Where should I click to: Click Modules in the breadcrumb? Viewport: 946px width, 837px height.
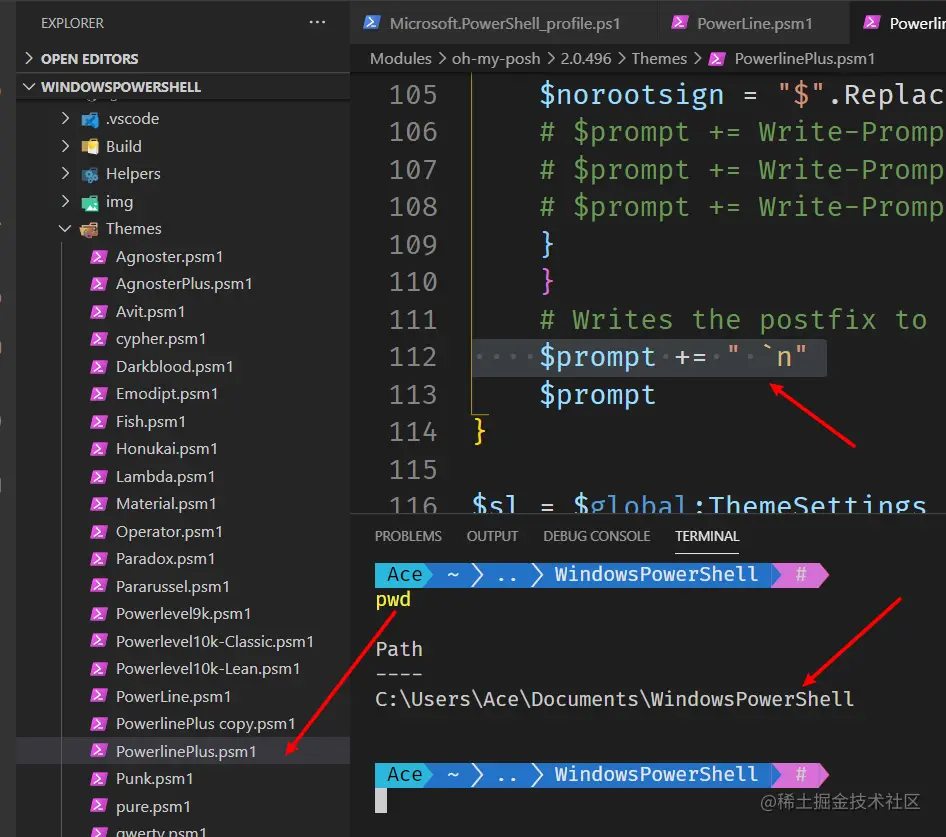coord(400,59)
